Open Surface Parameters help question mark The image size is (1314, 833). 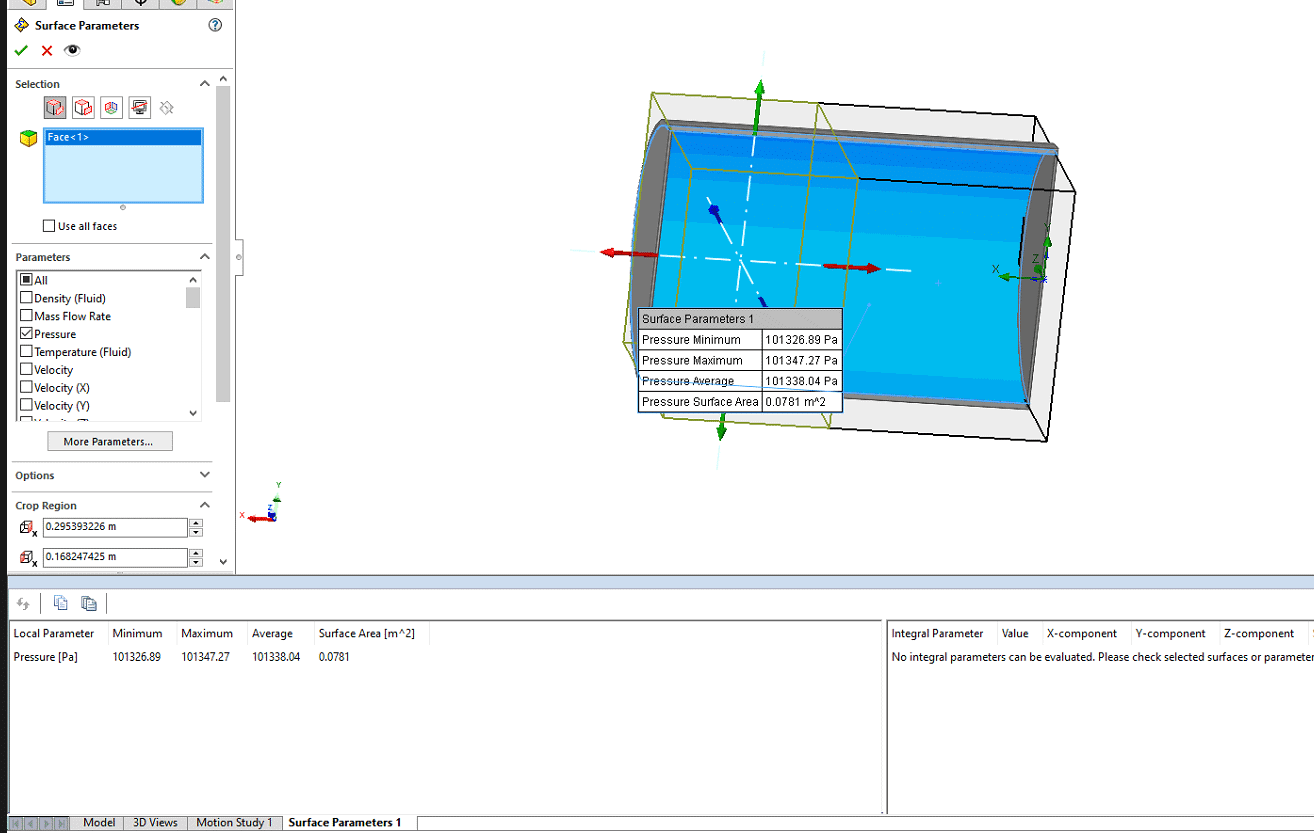click(x=215, y=25)
